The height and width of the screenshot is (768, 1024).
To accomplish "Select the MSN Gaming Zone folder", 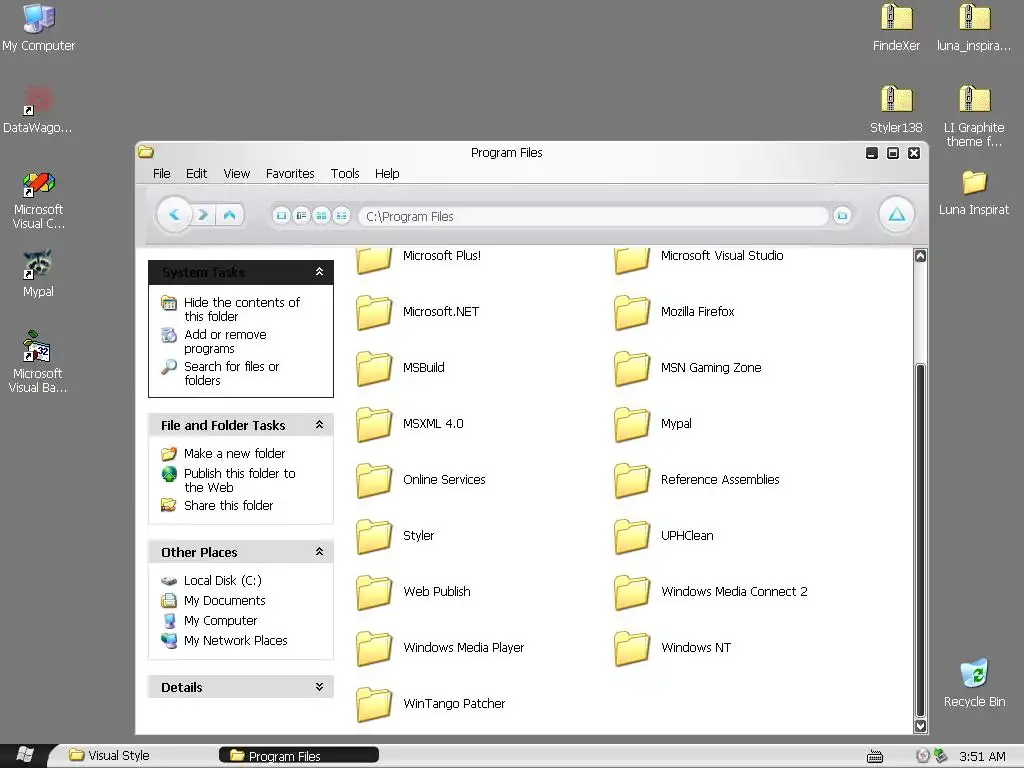I will click(x=688, y=368).
